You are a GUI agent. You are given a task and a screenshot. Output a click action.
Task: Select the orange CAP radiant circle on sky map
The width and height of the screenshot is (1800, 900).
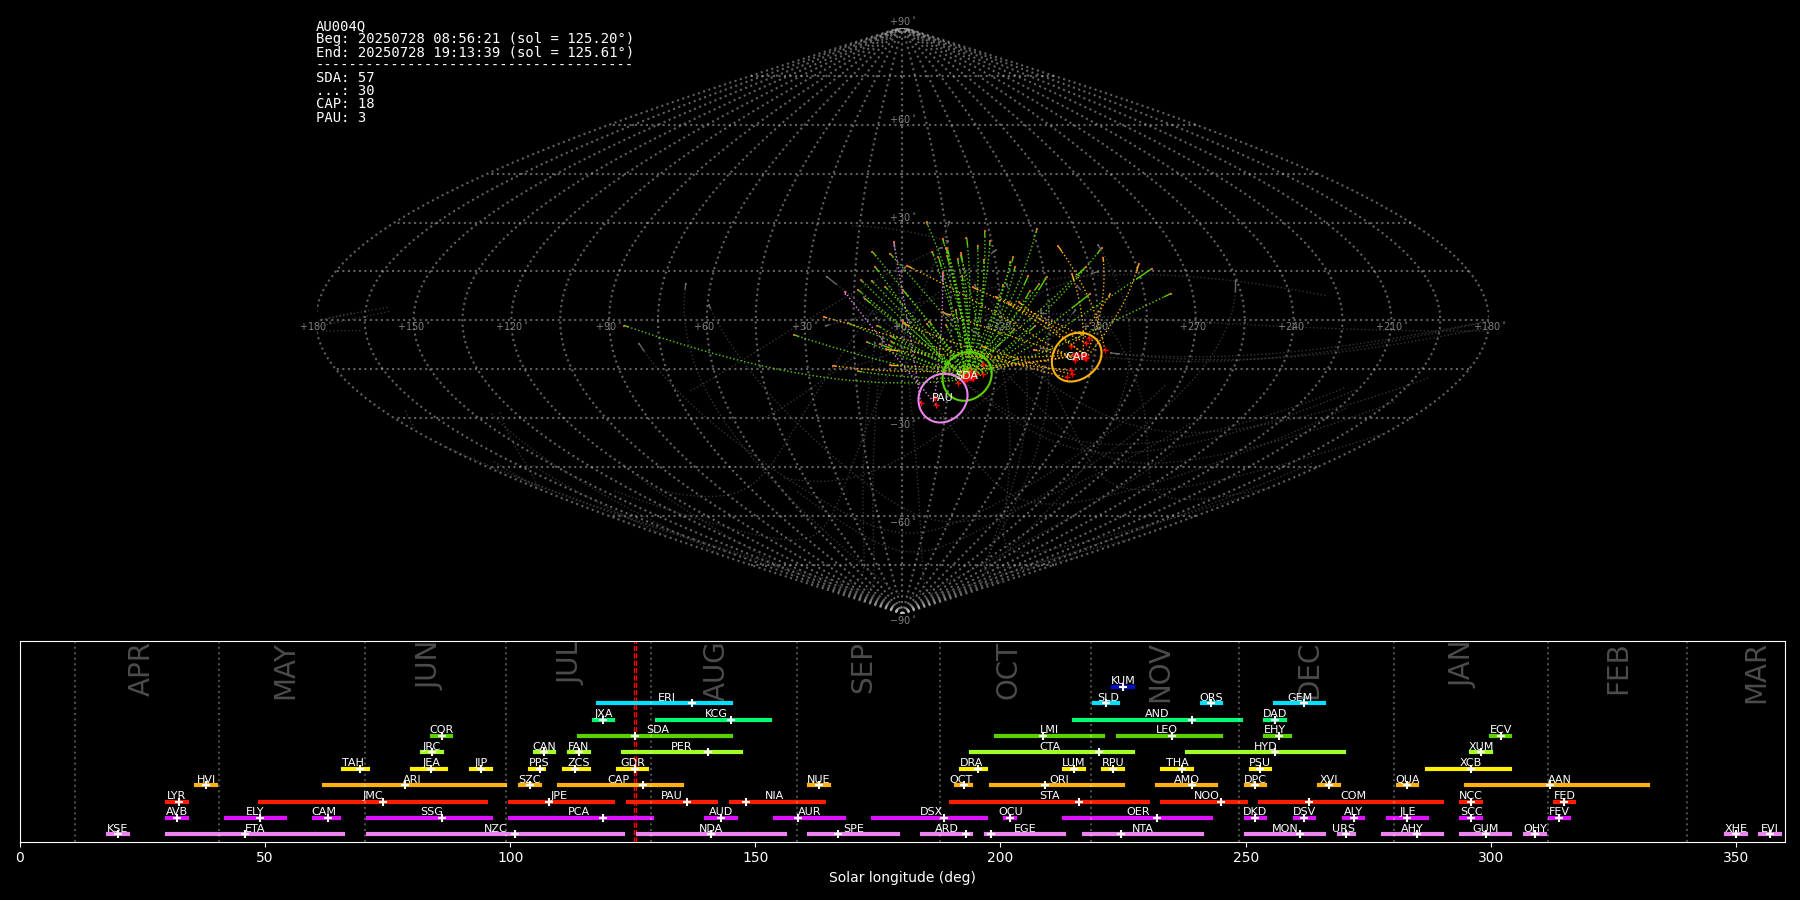[1077, 357]
